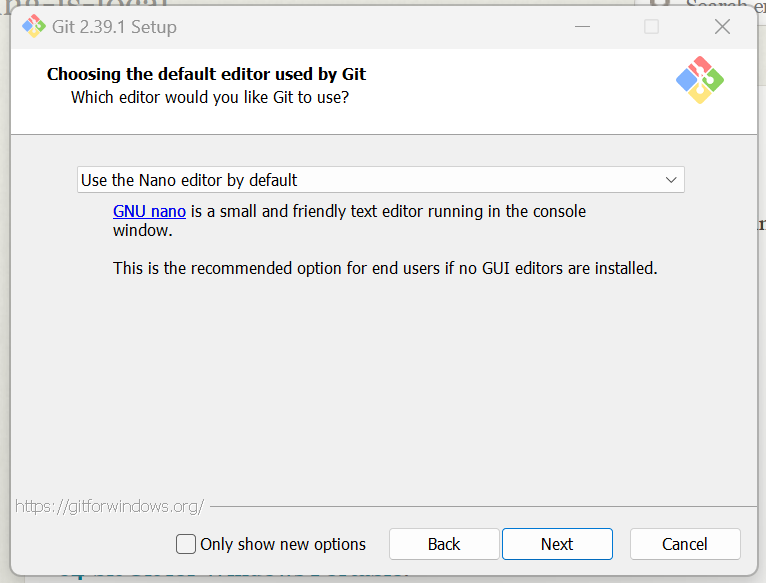Click the recommended option description text
The width and height of the screenshot is (766, 583).
coord(385,268)
